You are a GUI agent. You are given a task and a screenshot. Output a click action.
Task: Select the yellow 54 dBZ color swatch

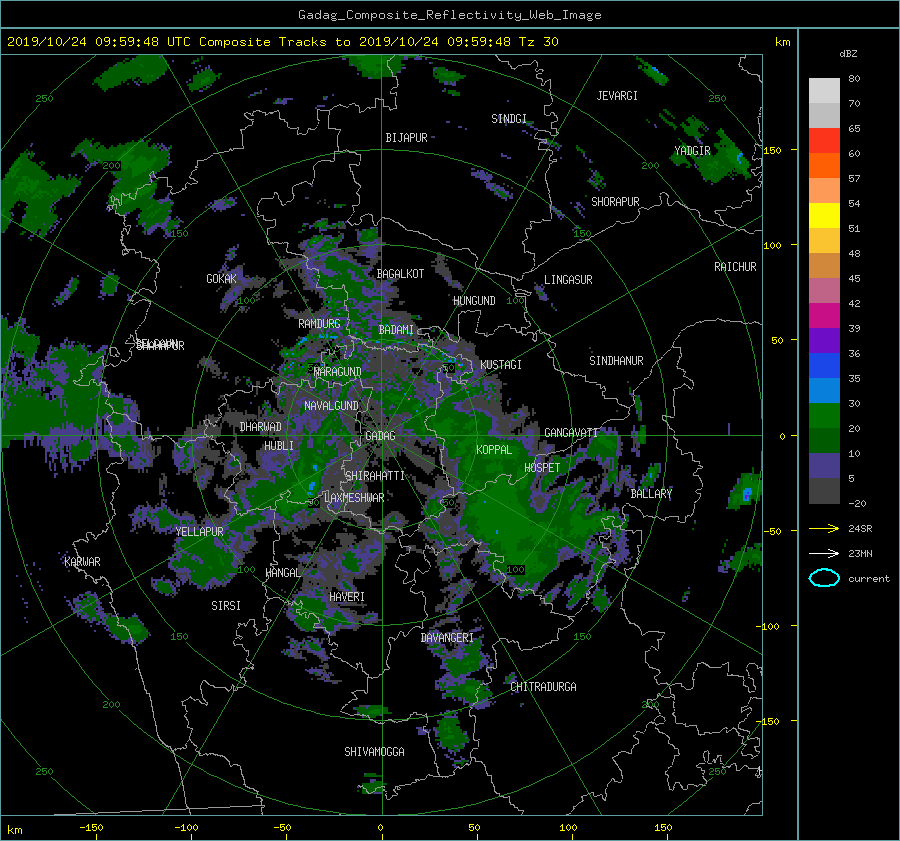click(x=824, y=215)
